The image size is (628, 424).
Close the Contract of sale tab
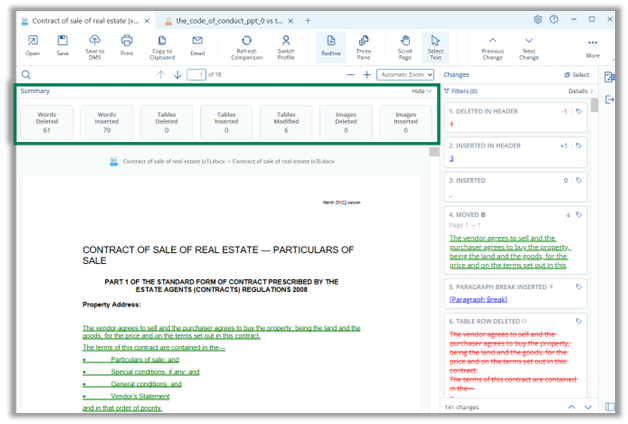pyautogui.click(x=147, y=21)
